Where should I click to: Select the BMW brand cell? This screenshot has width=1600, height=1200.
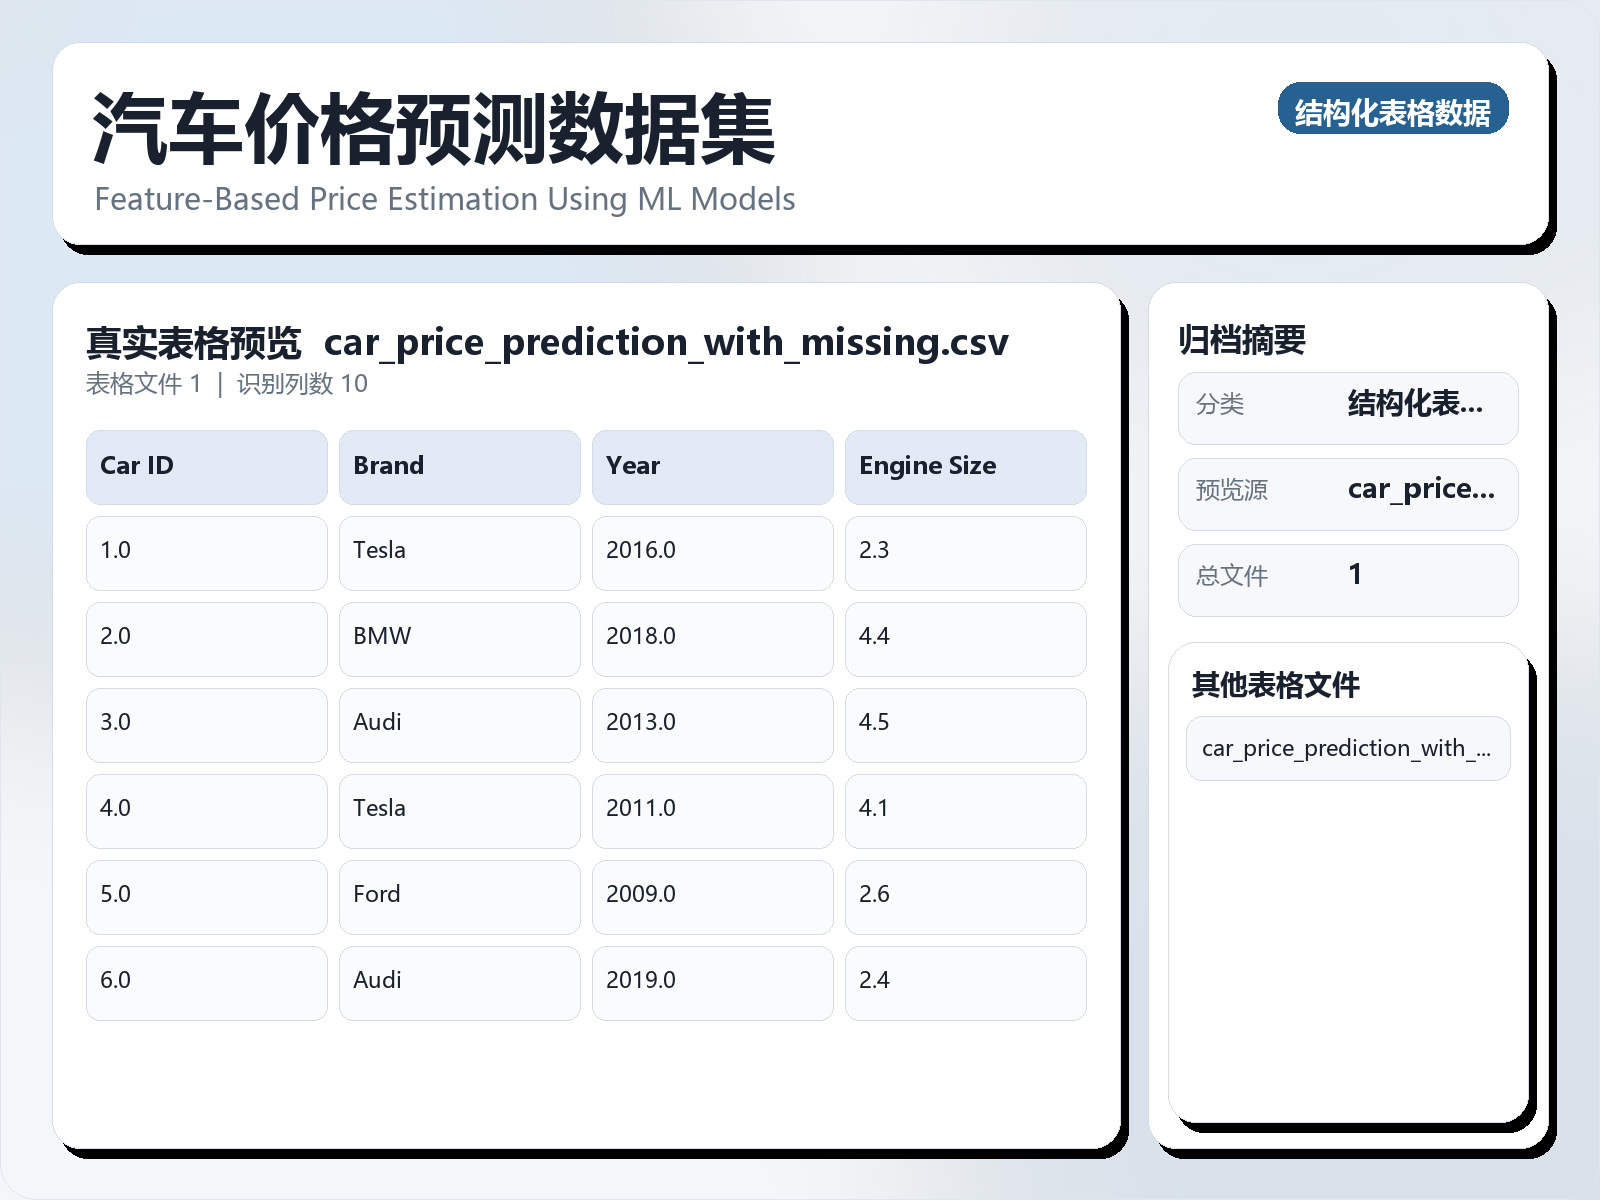[459, 638]
